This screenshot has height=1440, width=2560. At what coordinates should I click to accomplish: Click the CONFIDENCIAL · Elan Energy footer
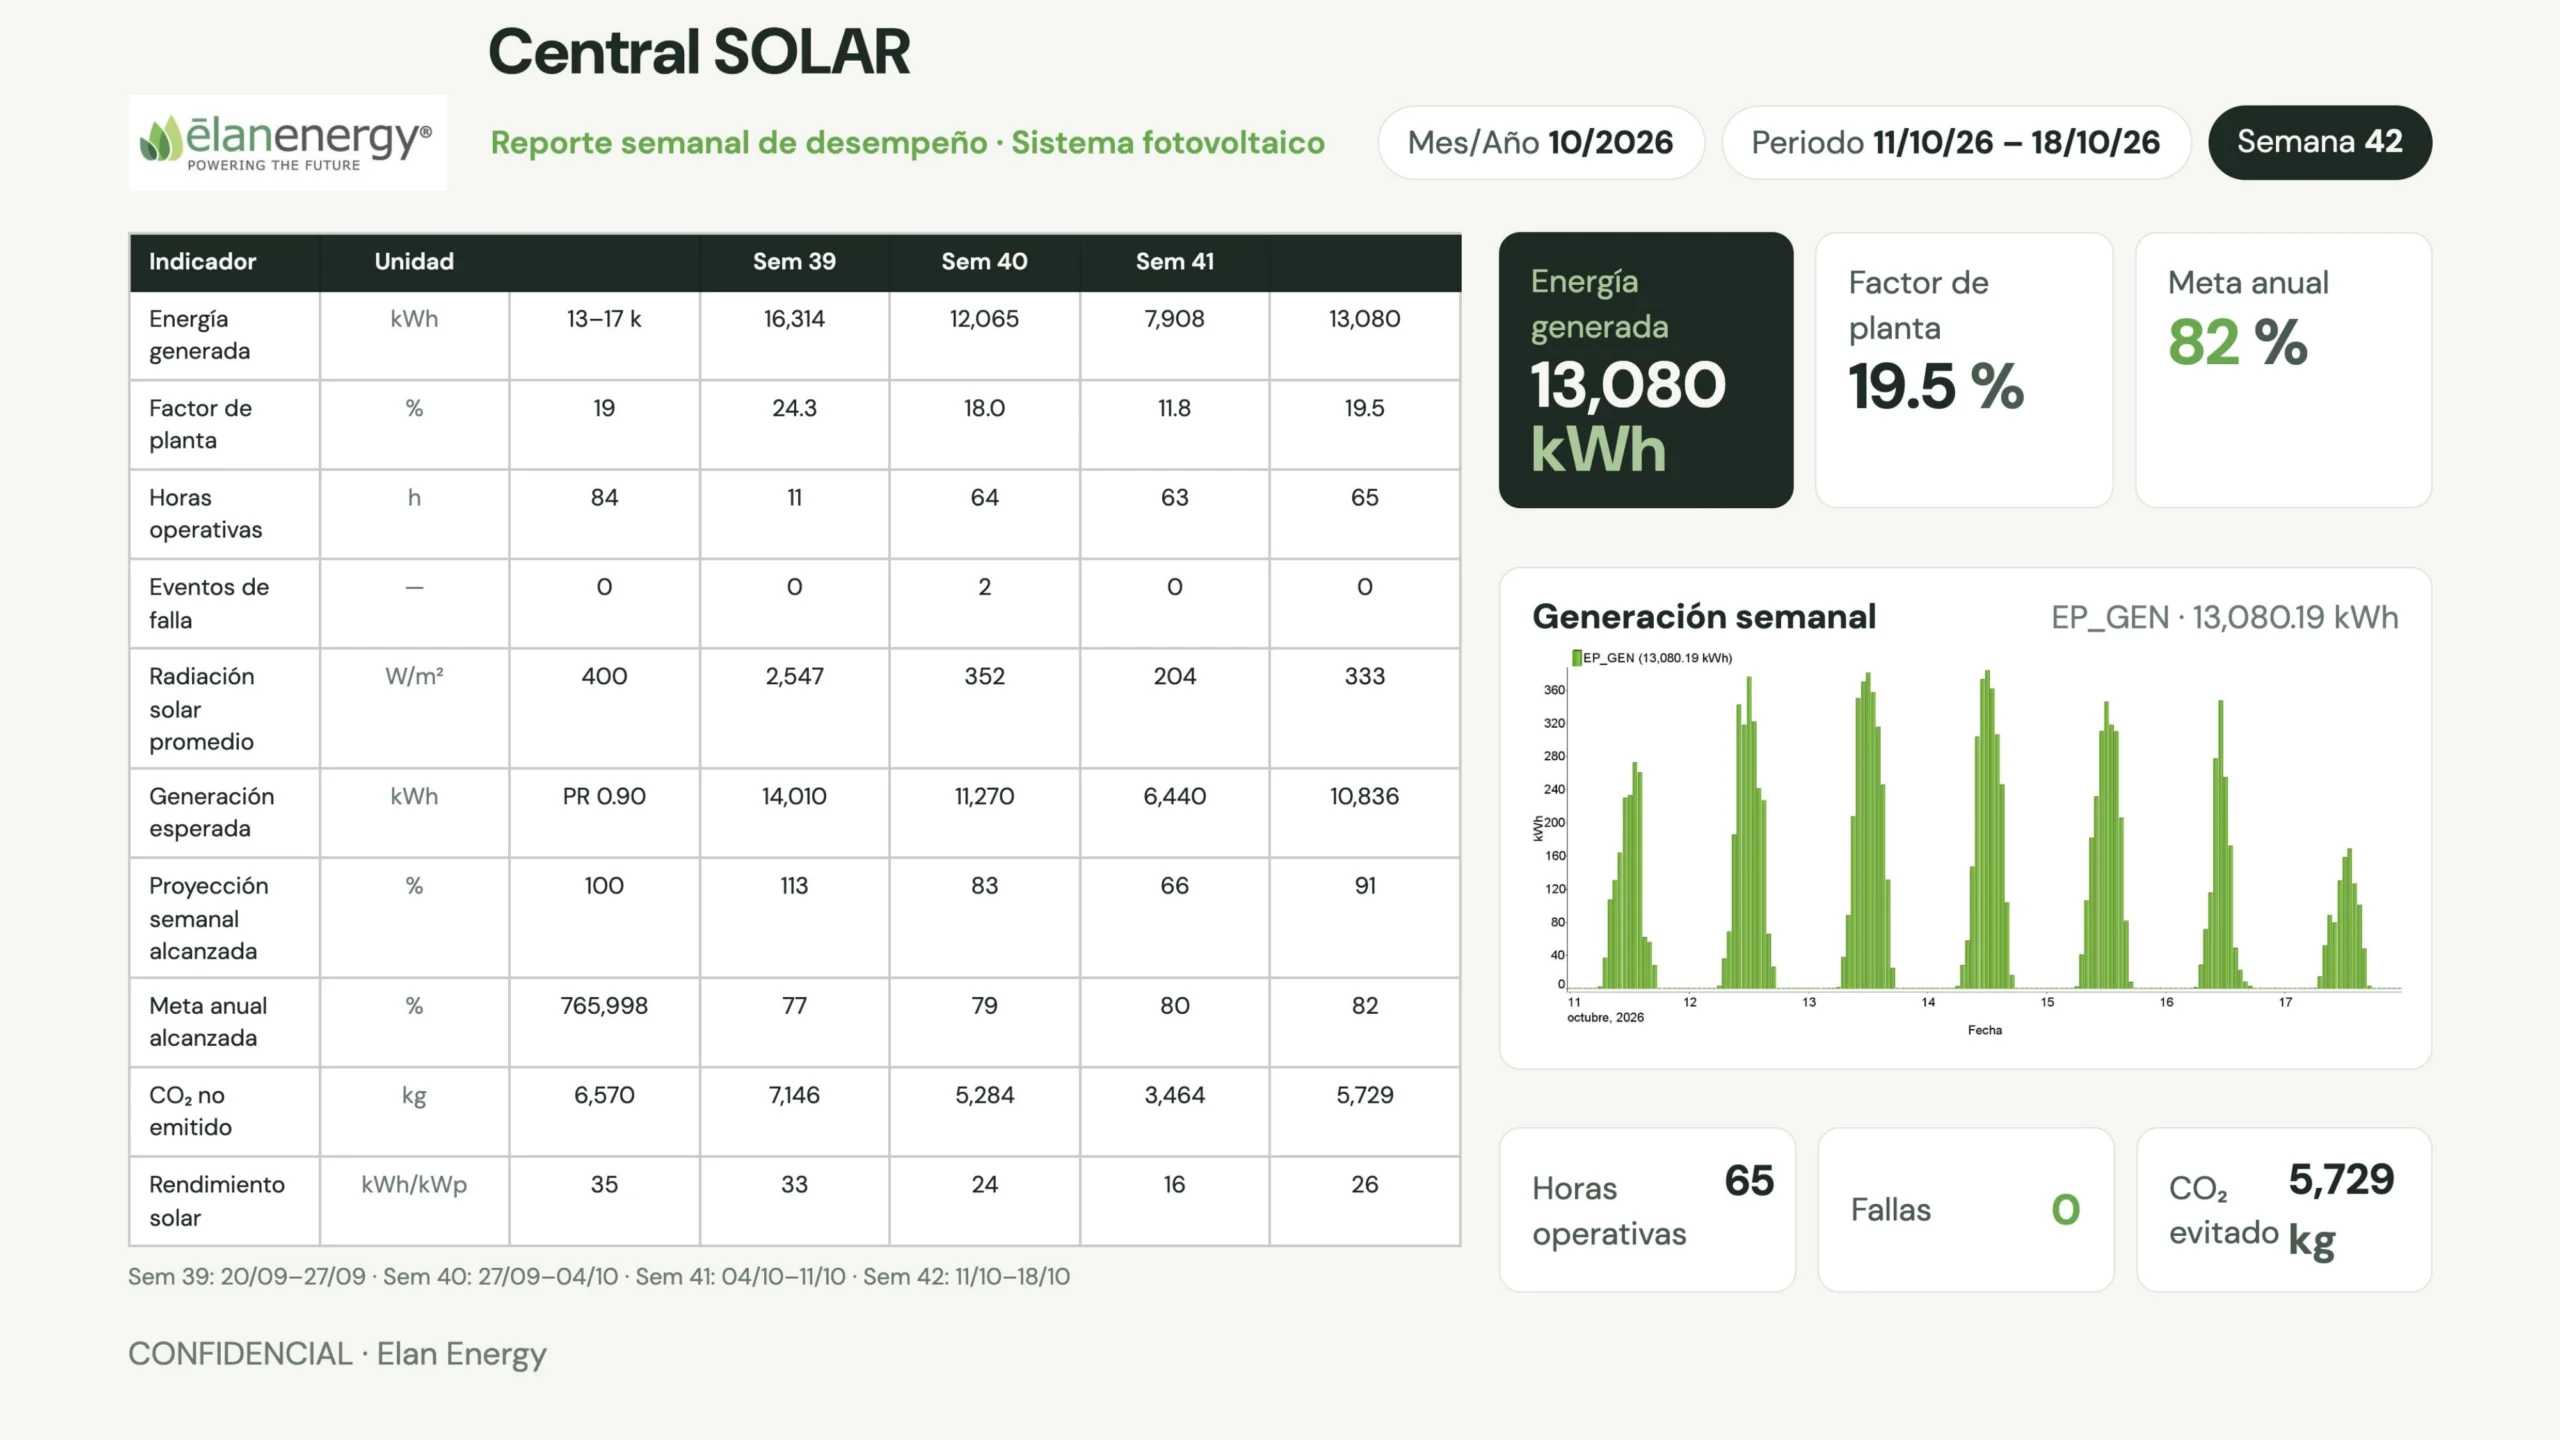[337, 1354]
